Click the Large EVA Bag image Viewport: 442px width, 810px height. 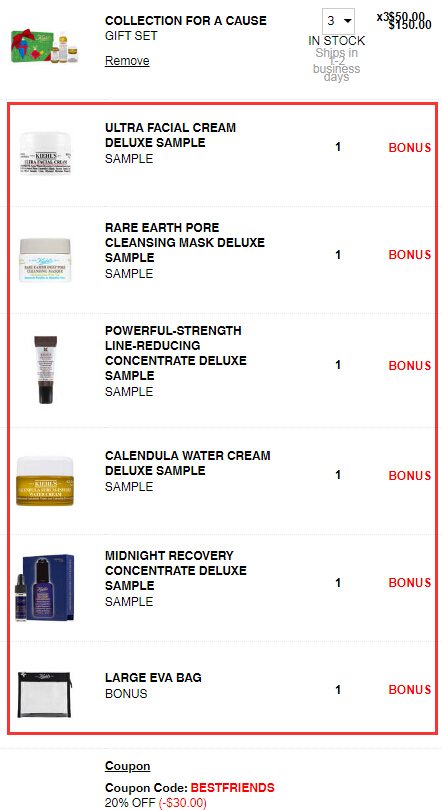click(44, 694)
